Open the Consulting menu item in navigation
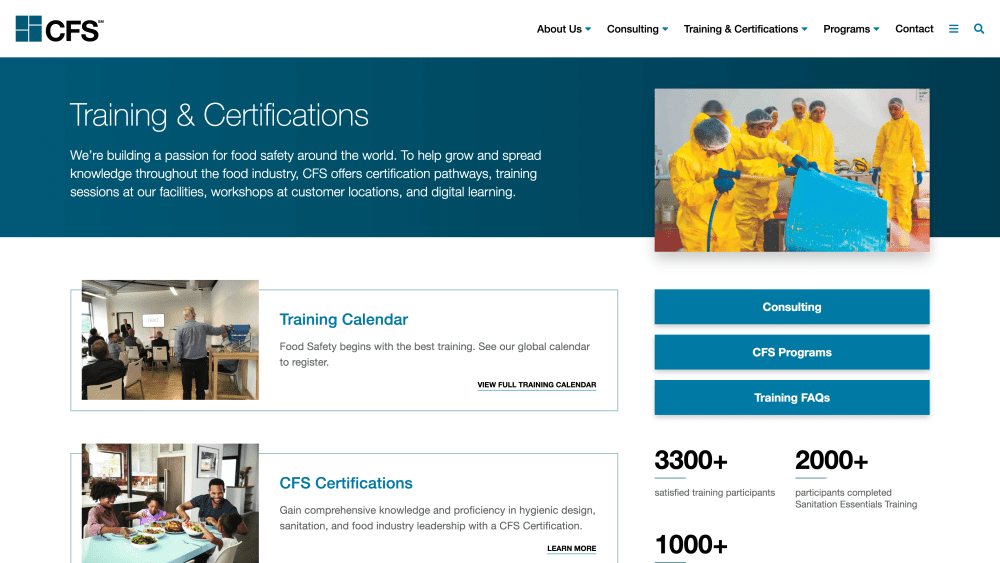 pos(632,29)
